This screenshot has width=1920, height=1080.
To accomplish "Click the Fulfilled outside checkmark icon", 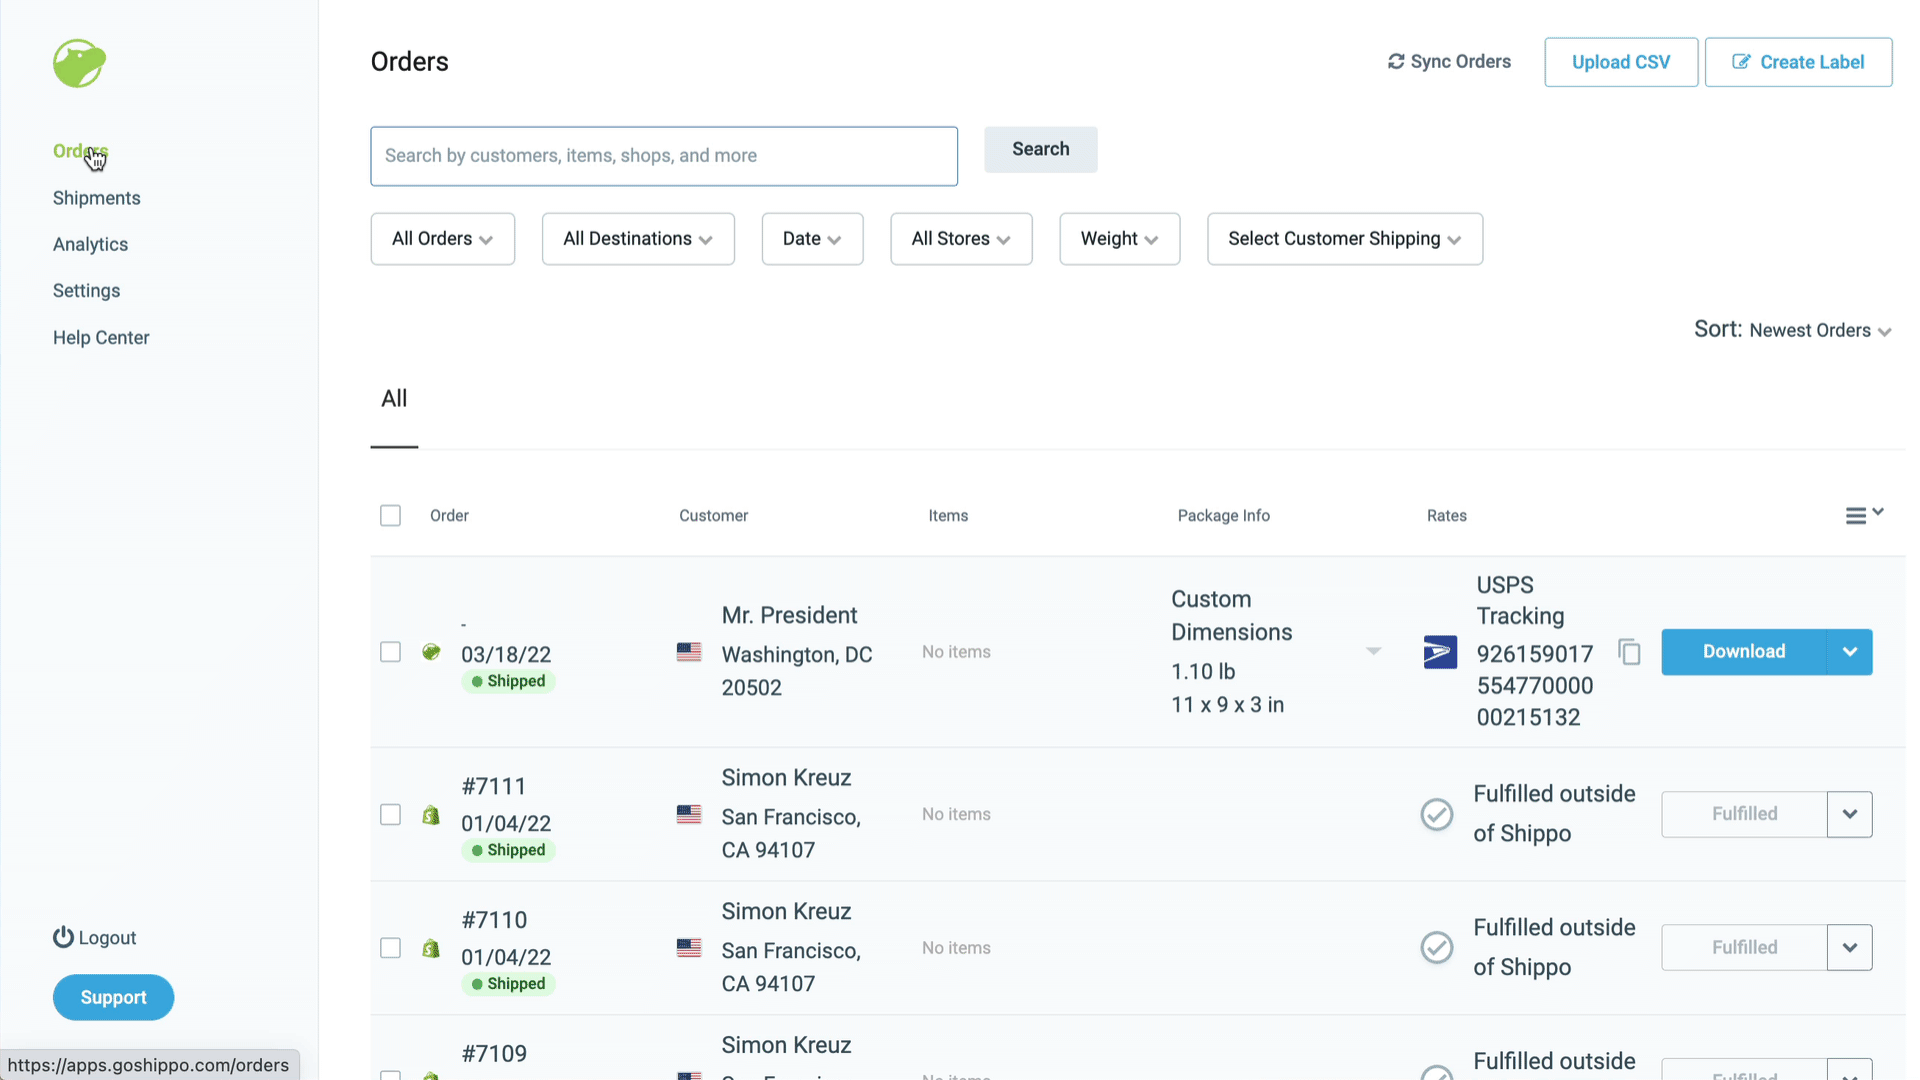I will (x=1437, y=814).
